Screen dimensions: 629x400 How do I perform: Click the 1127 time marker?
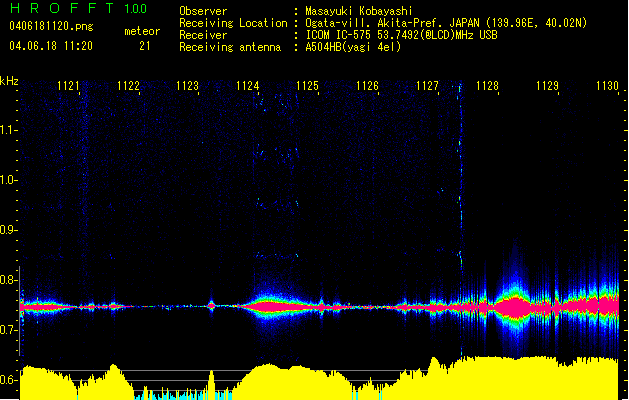(427, 85)
